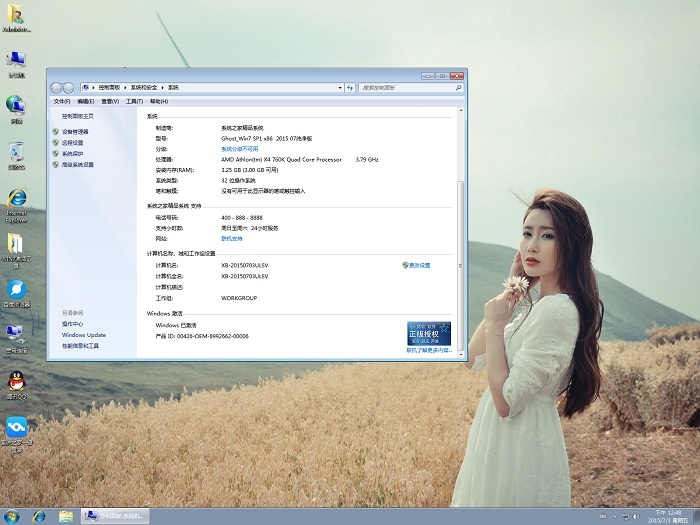
Task: Open 设备管理器 in the left sidebar
Action: [x=75, y=132]
